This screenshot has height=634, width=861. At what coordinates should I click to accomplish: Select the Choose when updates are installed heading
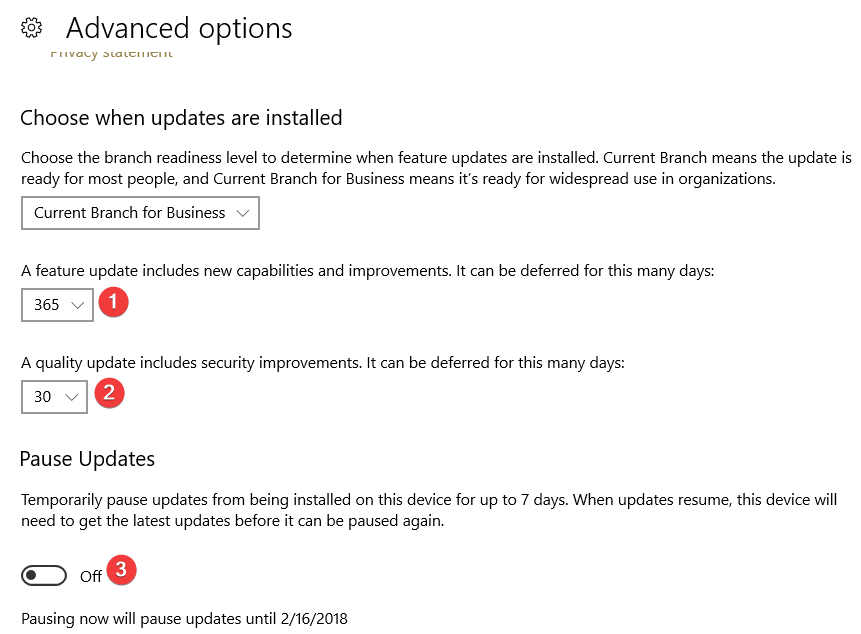click(x=181, y=118)
